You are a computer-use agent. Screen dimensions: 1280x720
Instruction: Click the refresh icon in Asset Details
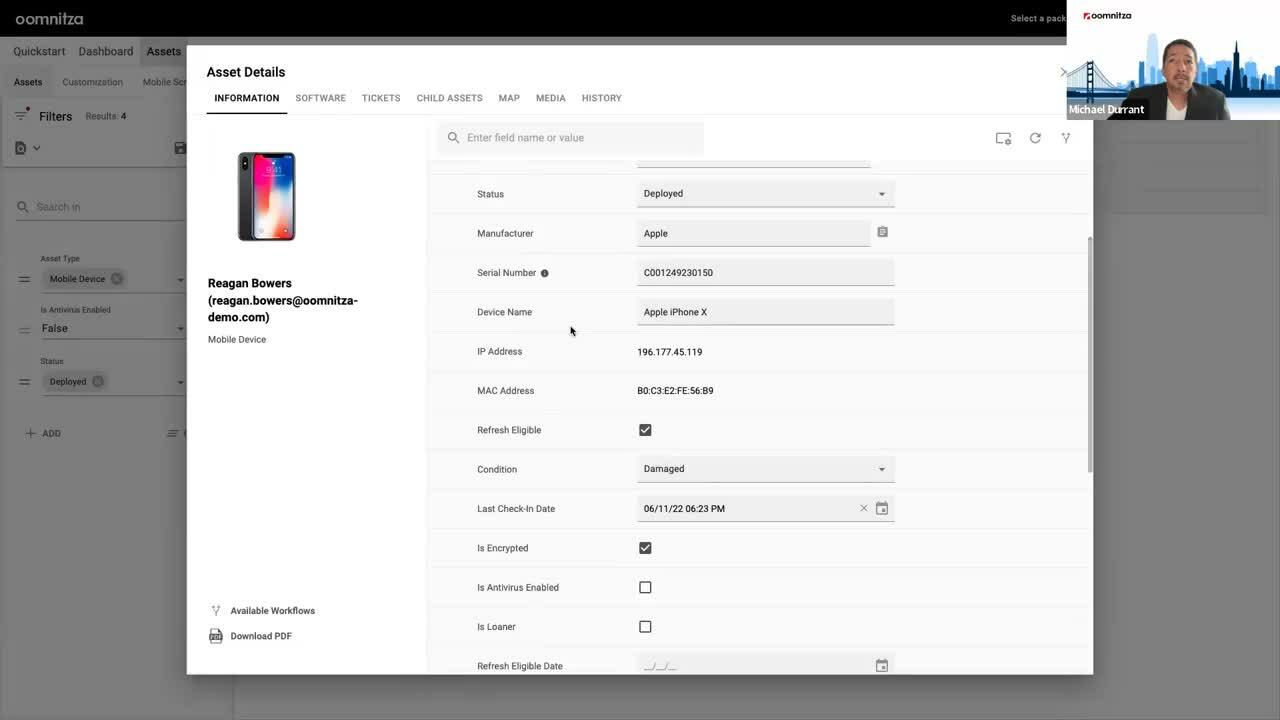point(1034,137)
